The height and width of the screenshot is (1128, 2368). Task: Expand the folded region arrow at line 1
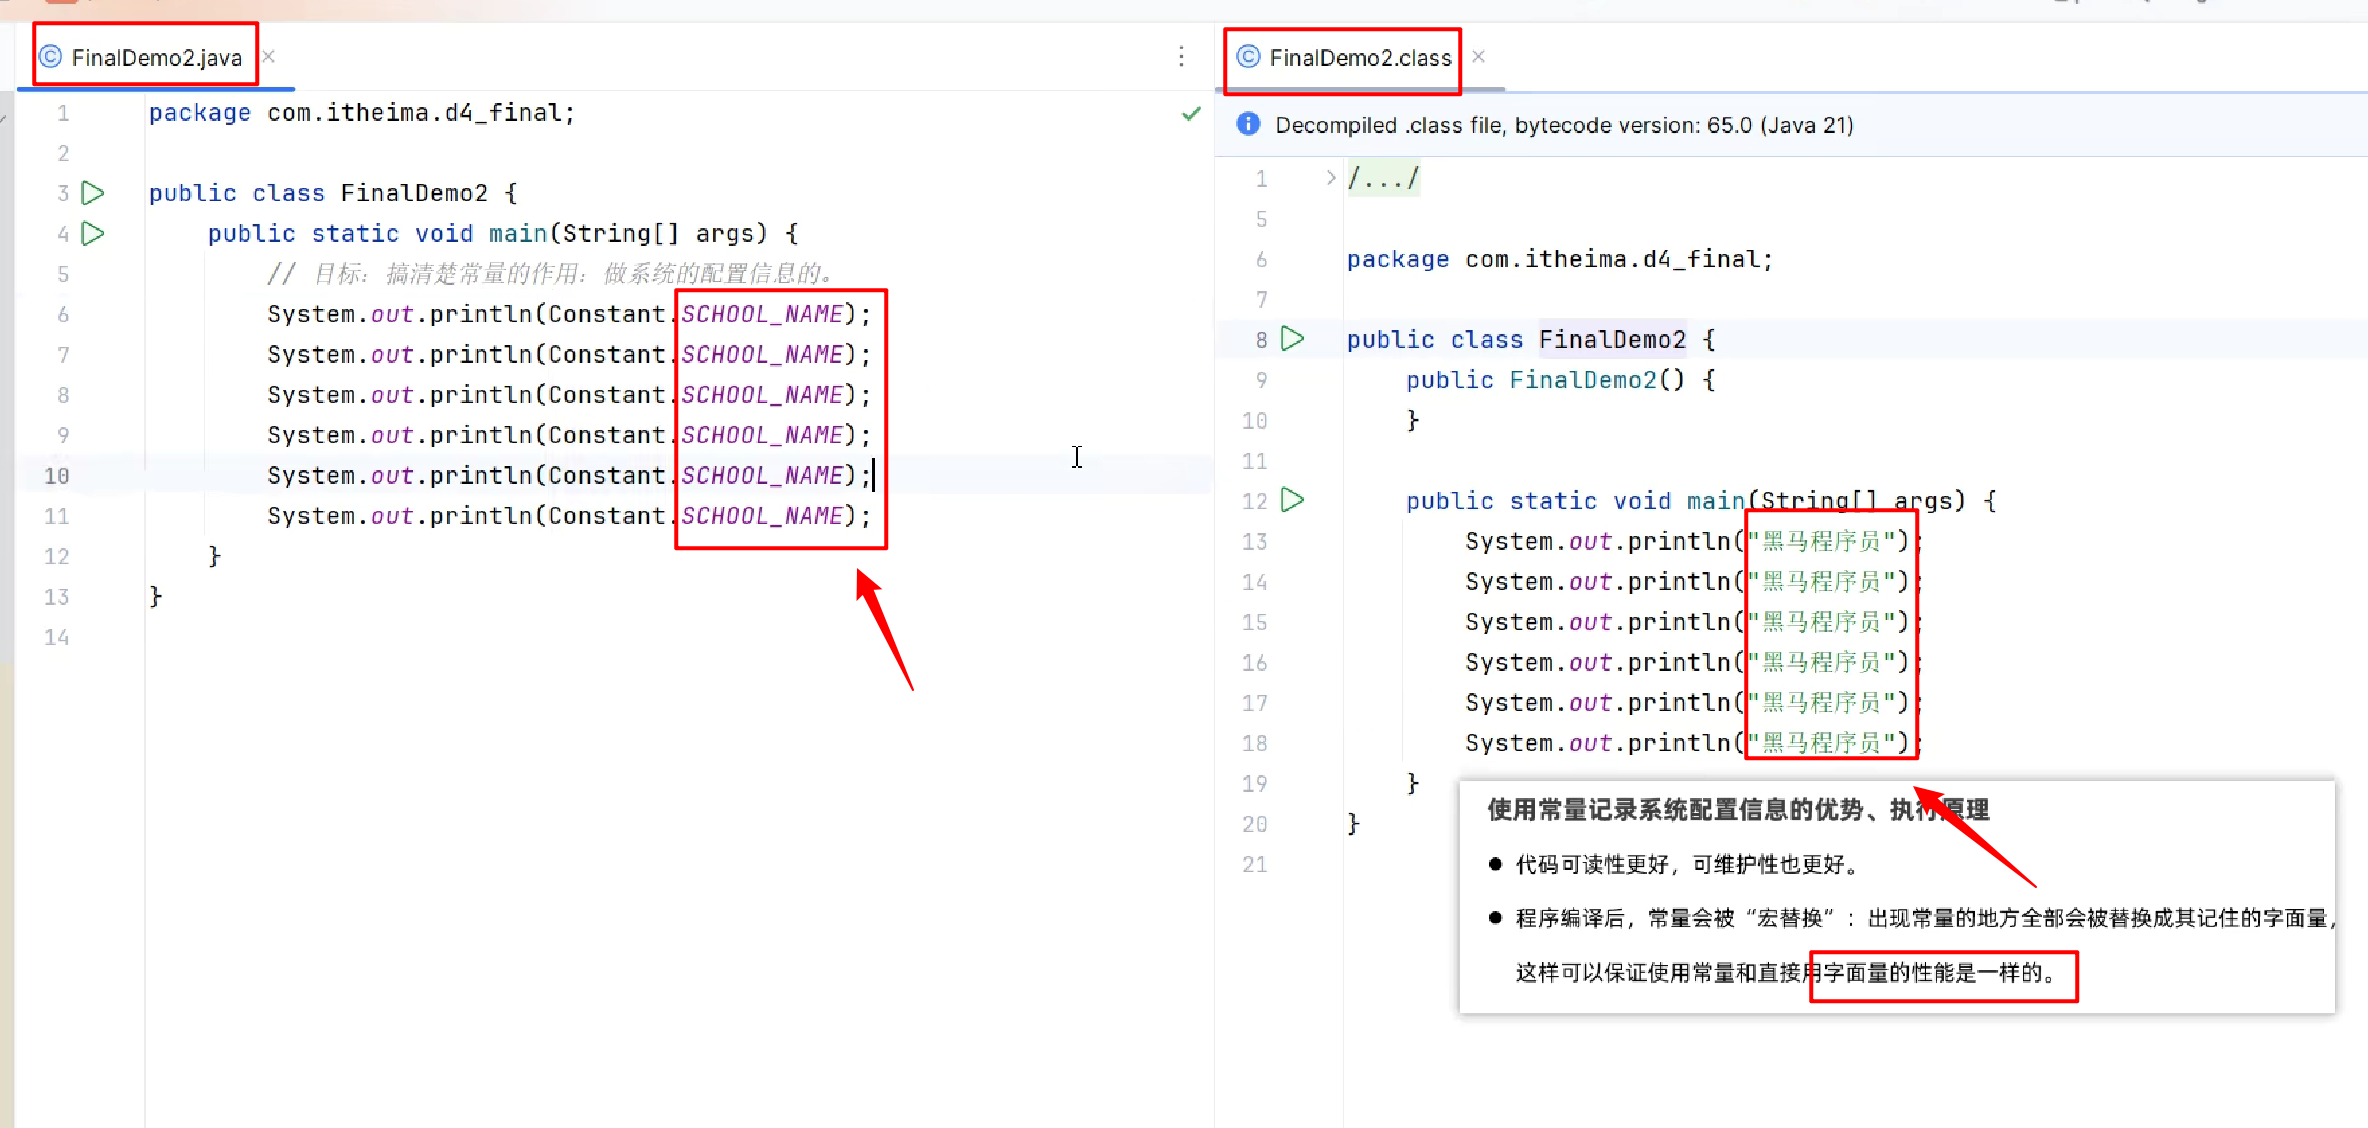1330,178
